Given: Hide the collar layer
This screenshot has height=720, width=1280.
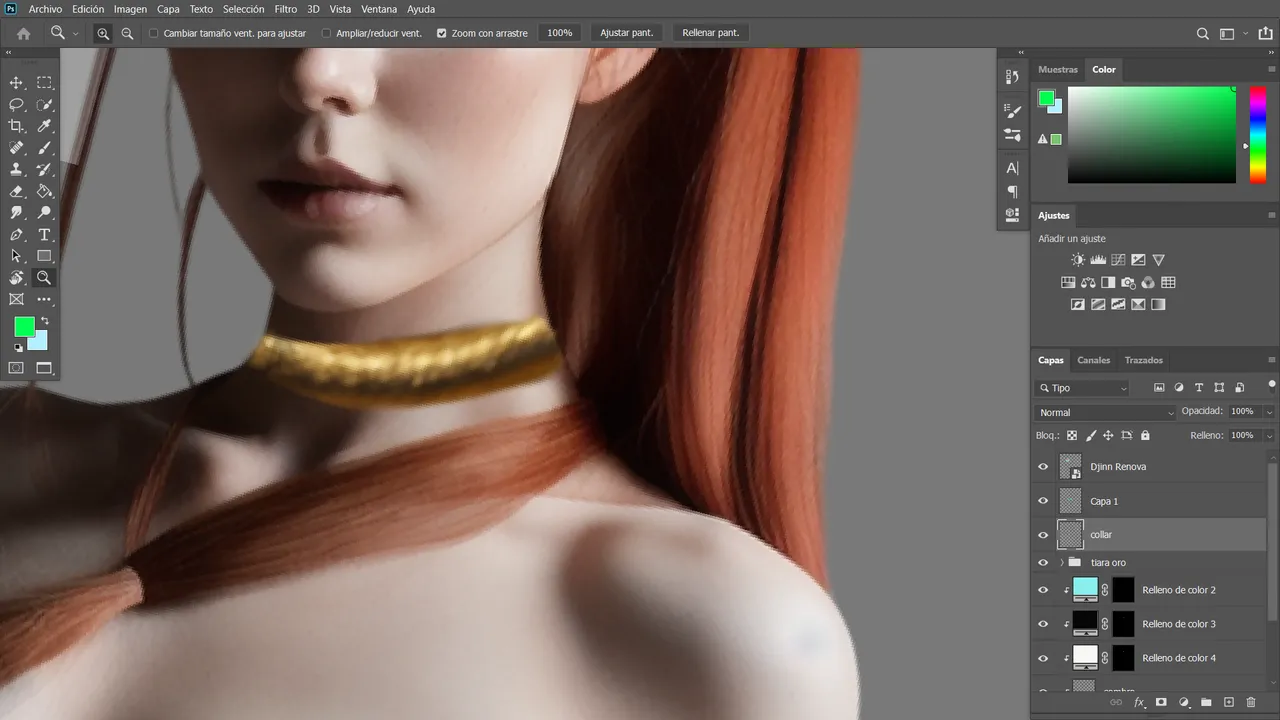Looking at the screenshot, I should [1043, 535].
